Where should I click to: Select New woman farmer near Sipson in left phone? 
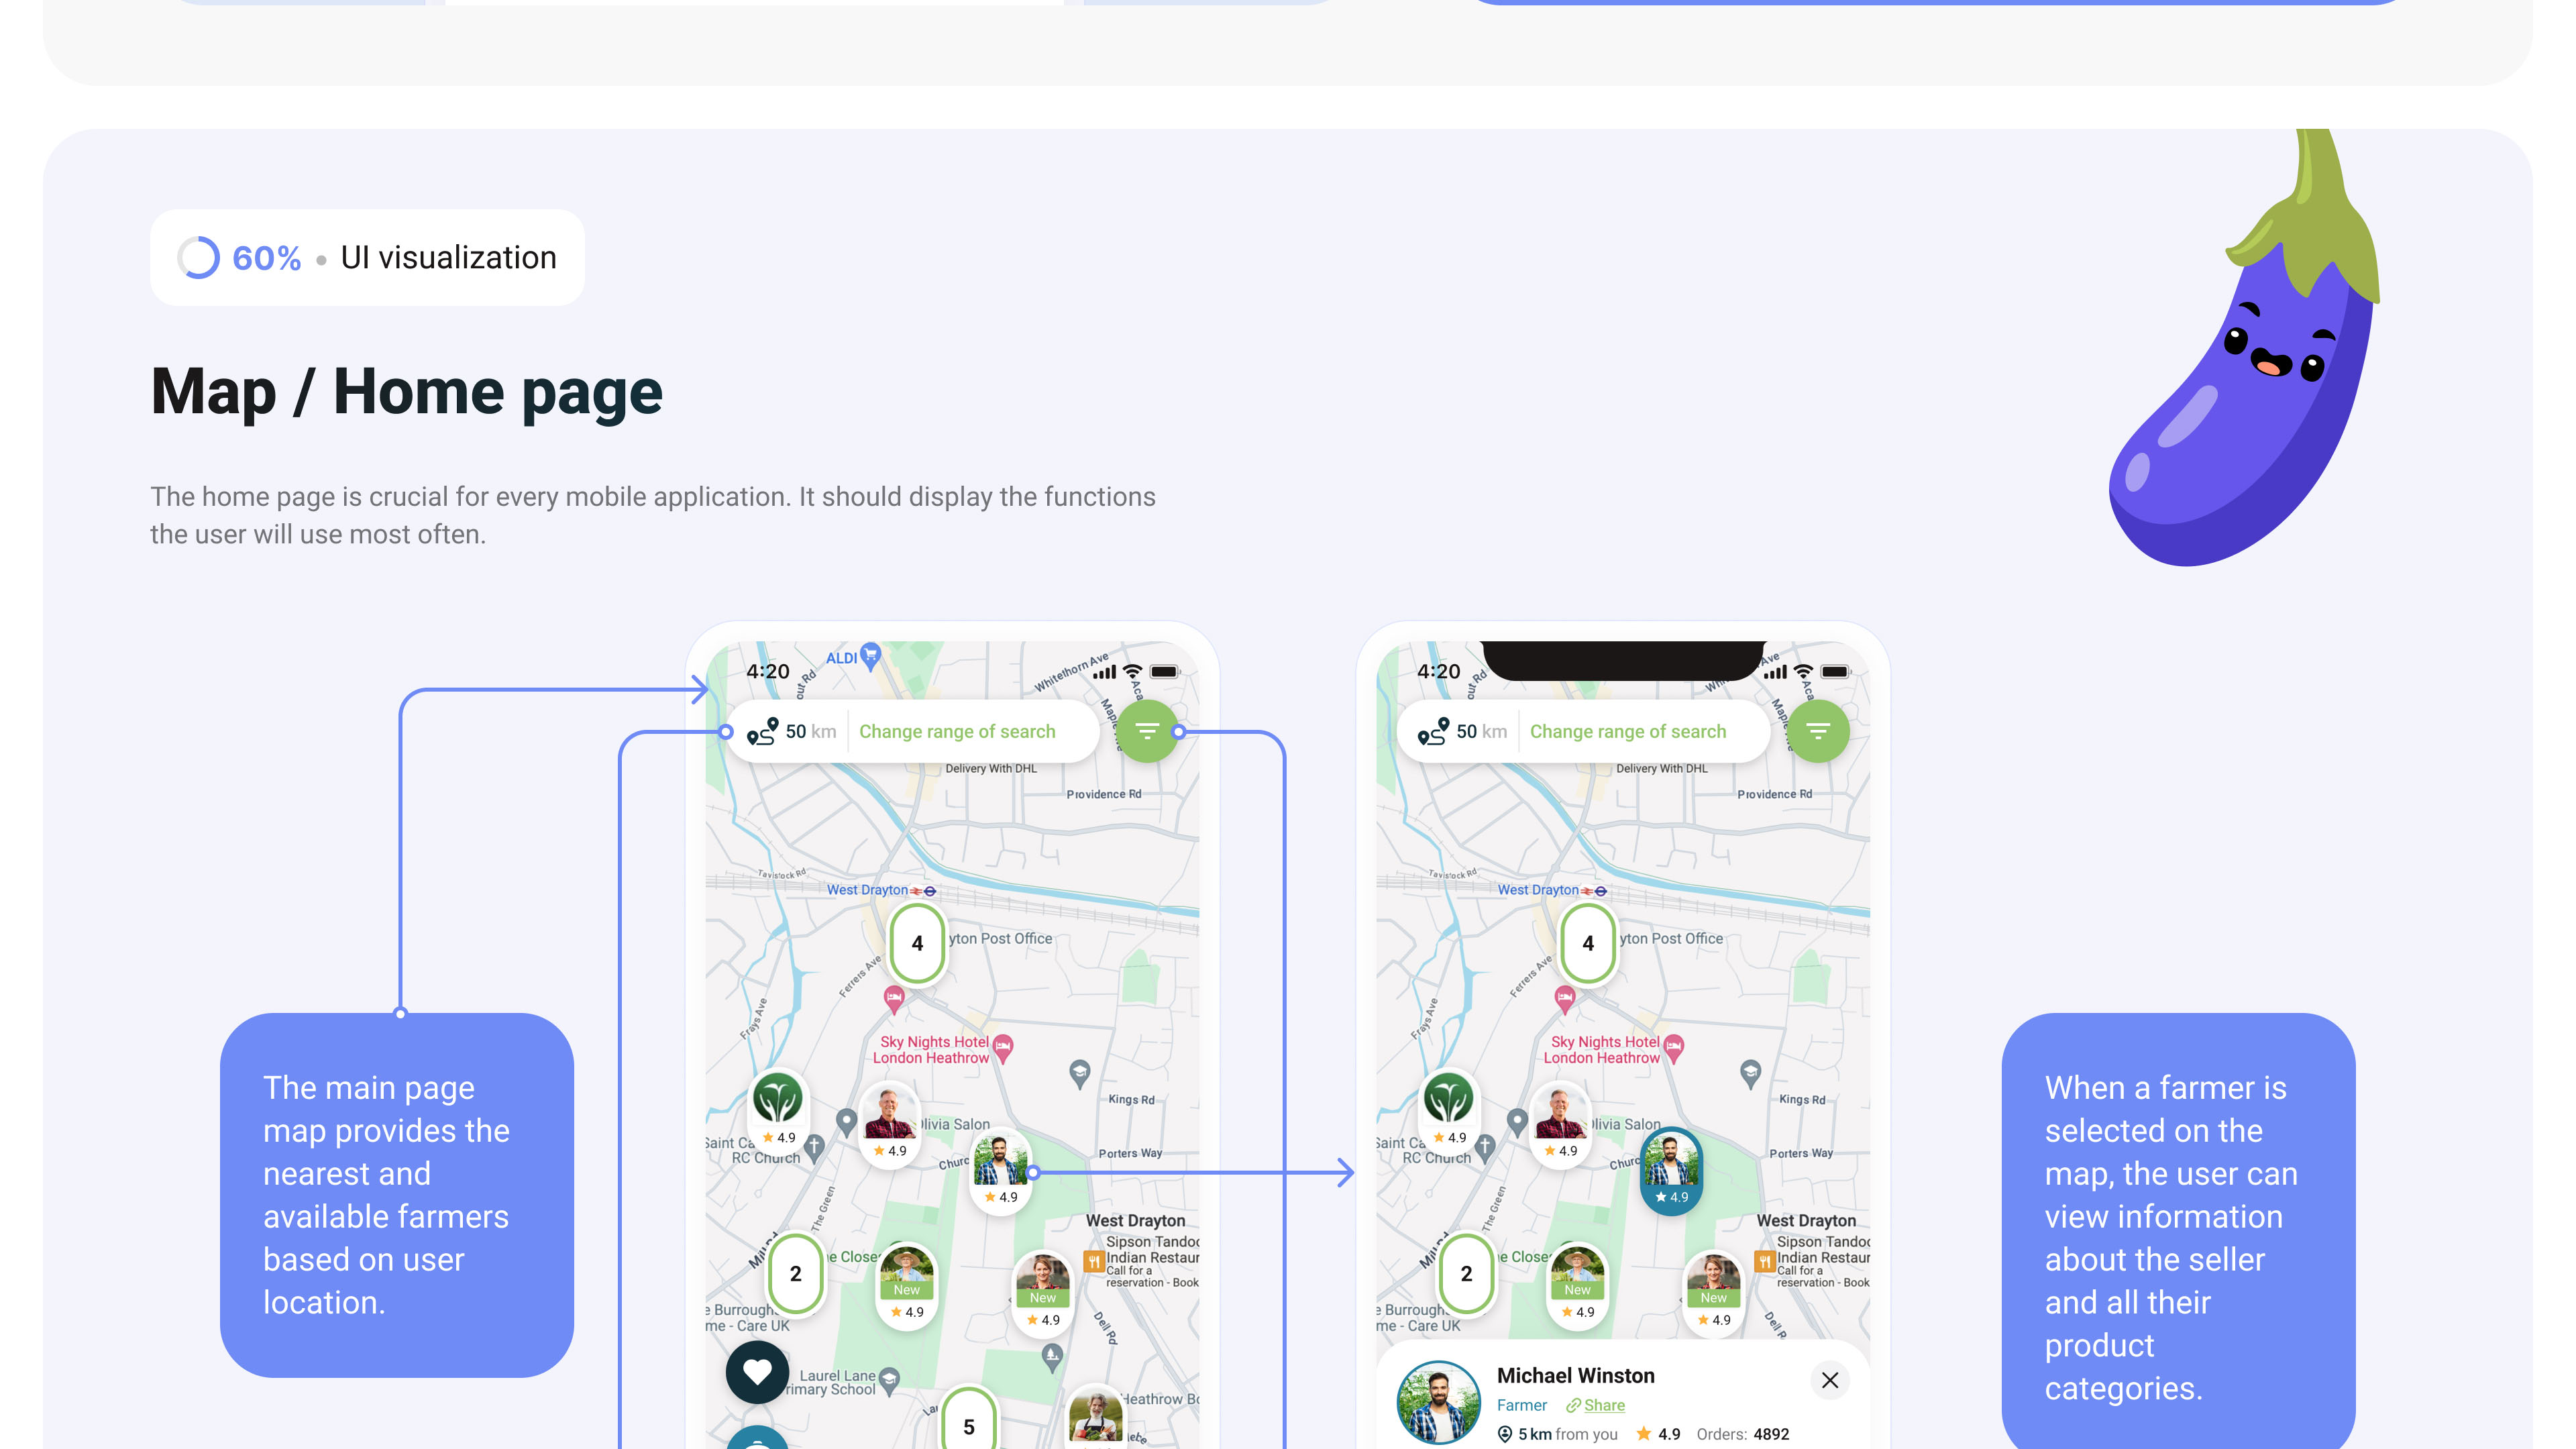[x=1043, y=1293]
